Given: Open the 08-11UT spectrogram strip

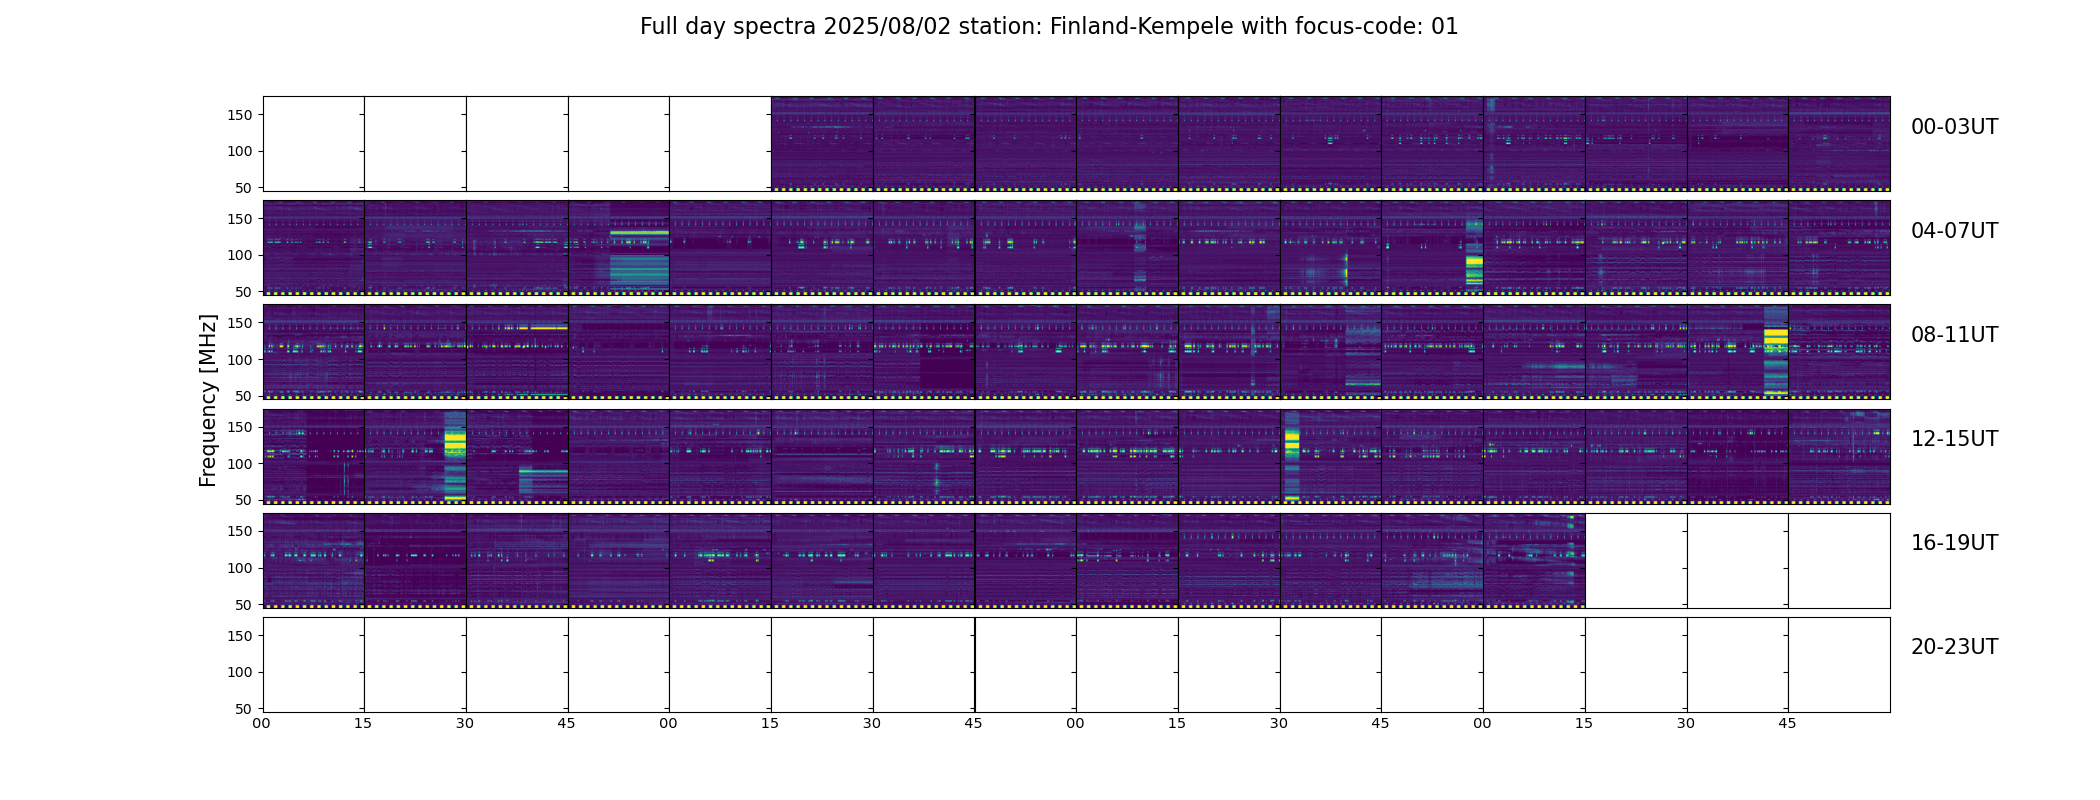Looking at the screenshot, I should point(1076,352).
